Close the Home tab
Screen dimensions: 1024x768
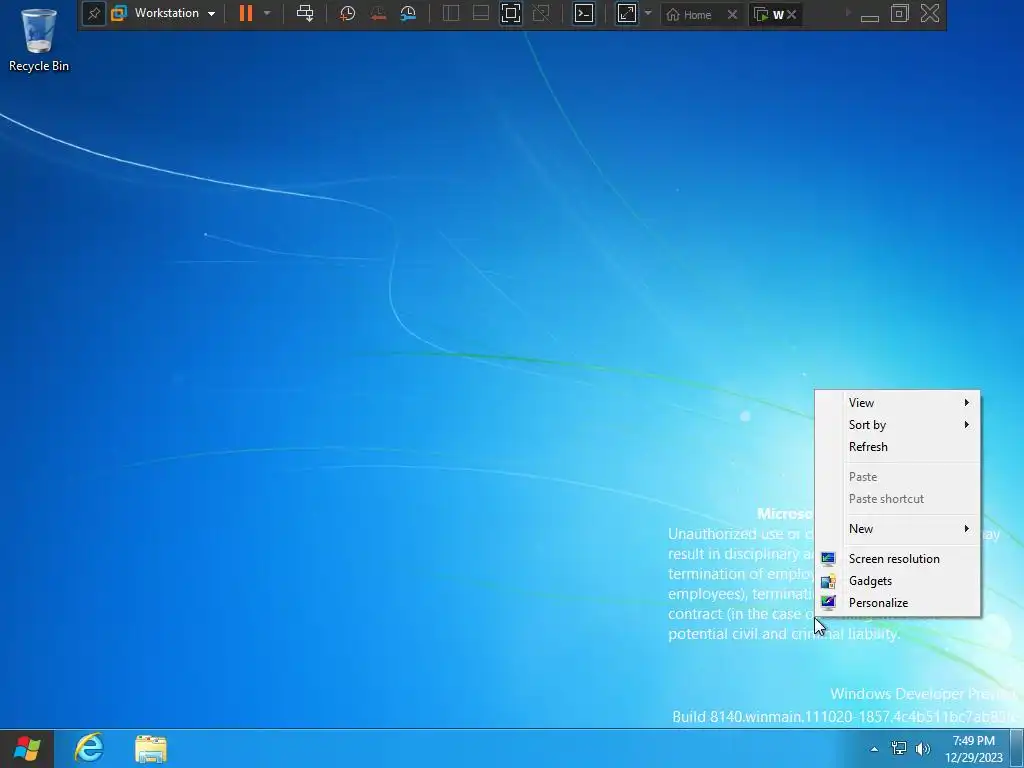[x=732, y=14]
